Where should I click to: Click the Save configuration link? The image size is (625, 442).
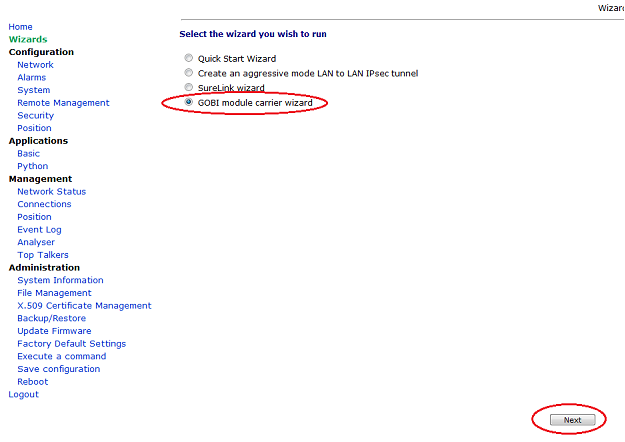58,369
